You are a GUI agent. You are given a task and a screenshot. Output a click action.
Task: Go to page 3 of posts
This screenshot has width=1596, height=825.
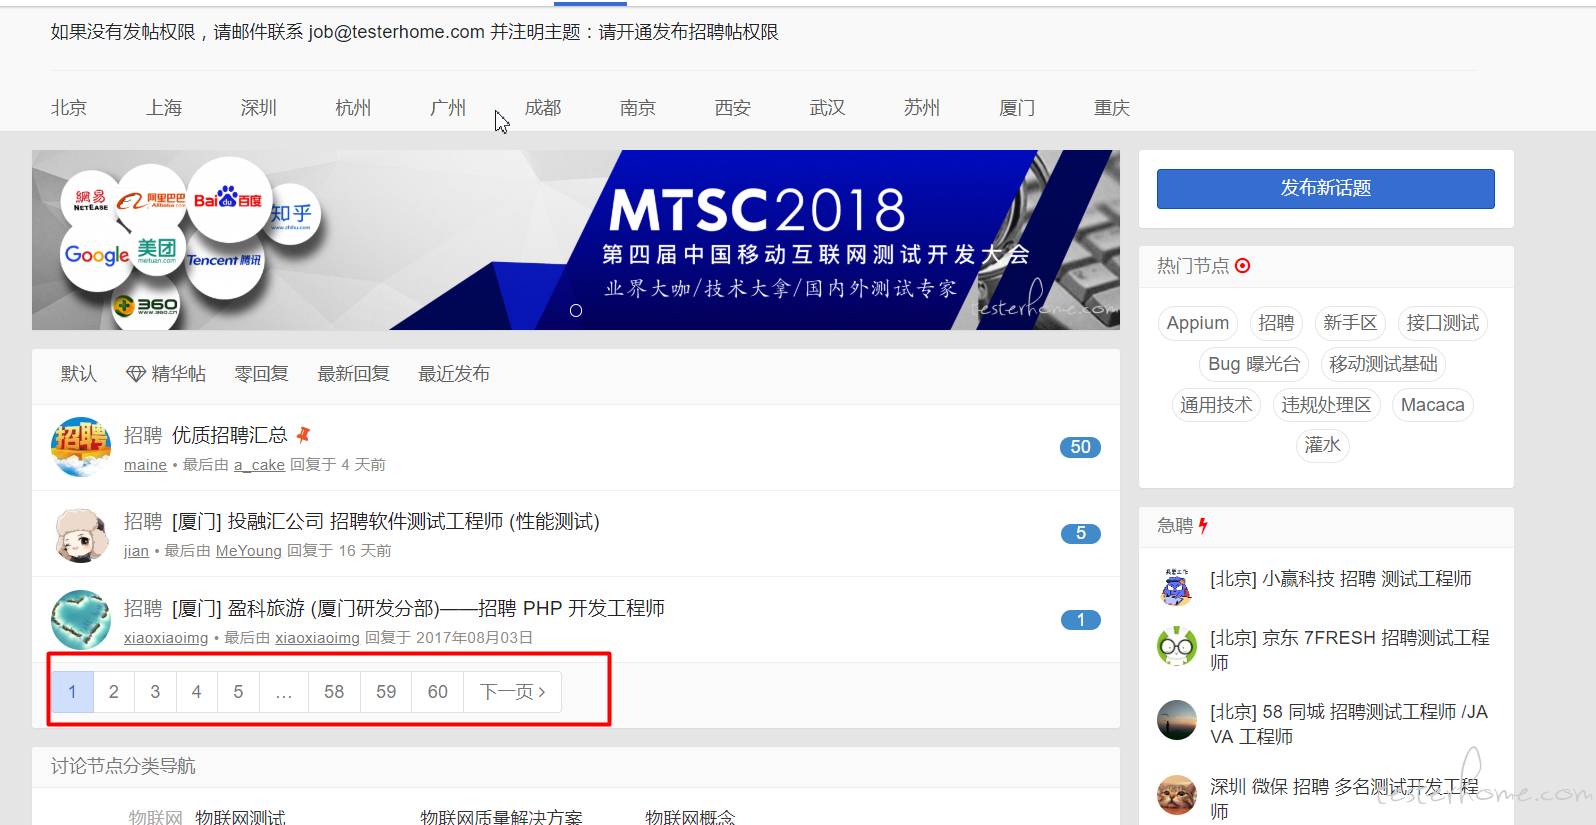(155, 692)
